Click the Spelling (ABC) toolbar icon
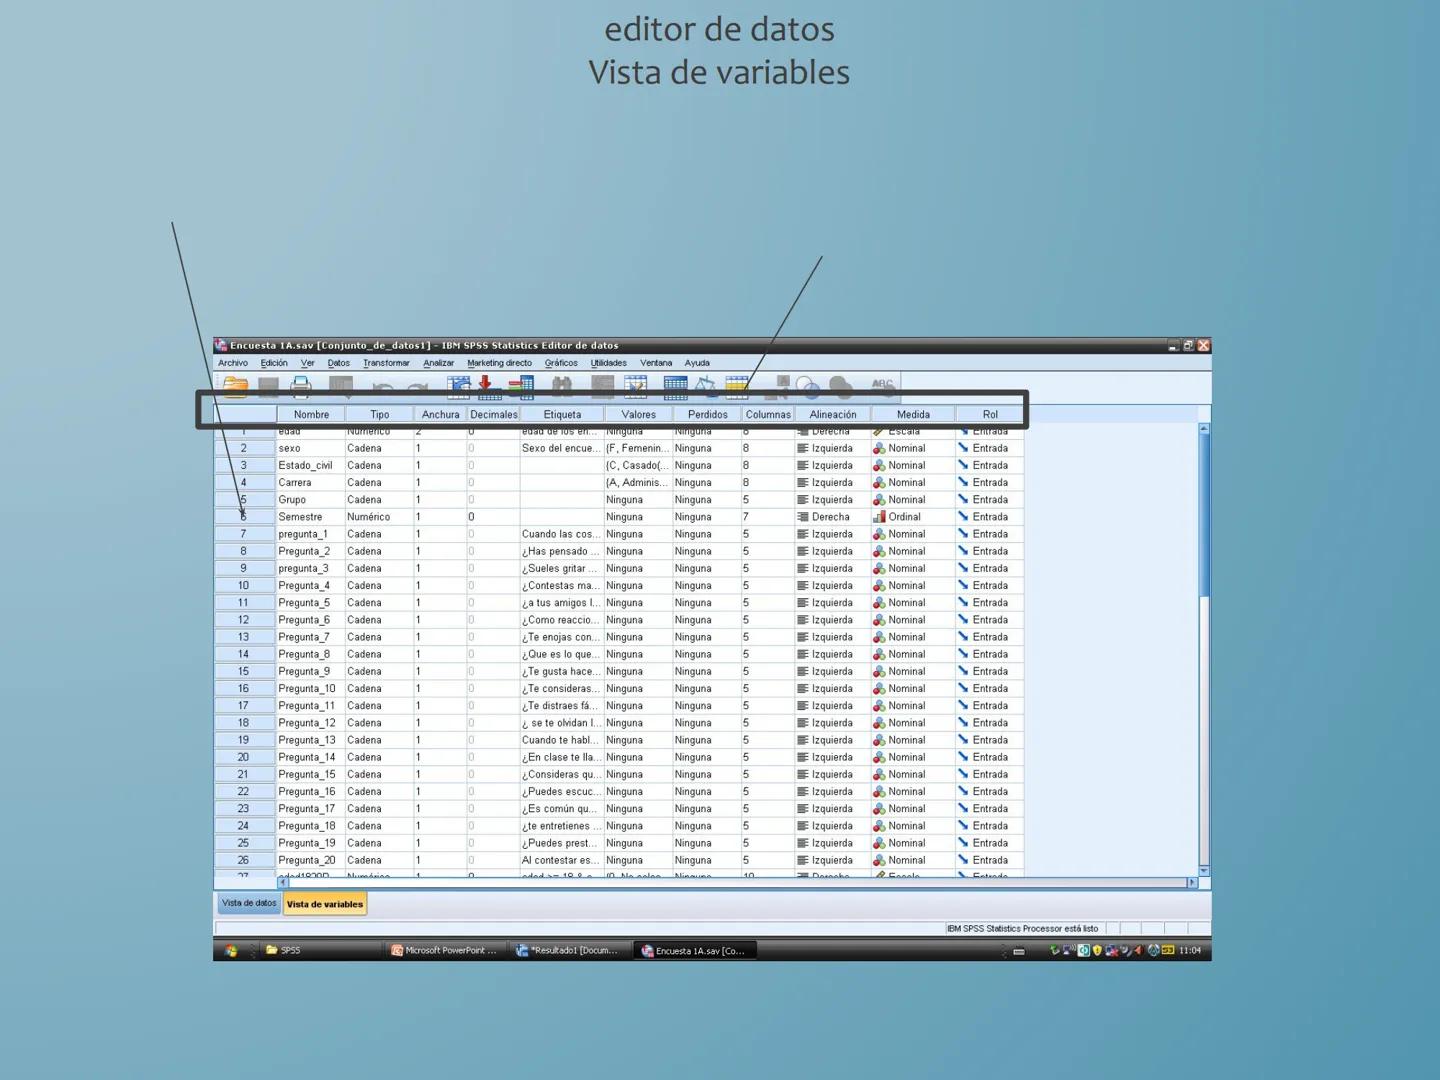 pyautogui.click(x=884, y=385)
